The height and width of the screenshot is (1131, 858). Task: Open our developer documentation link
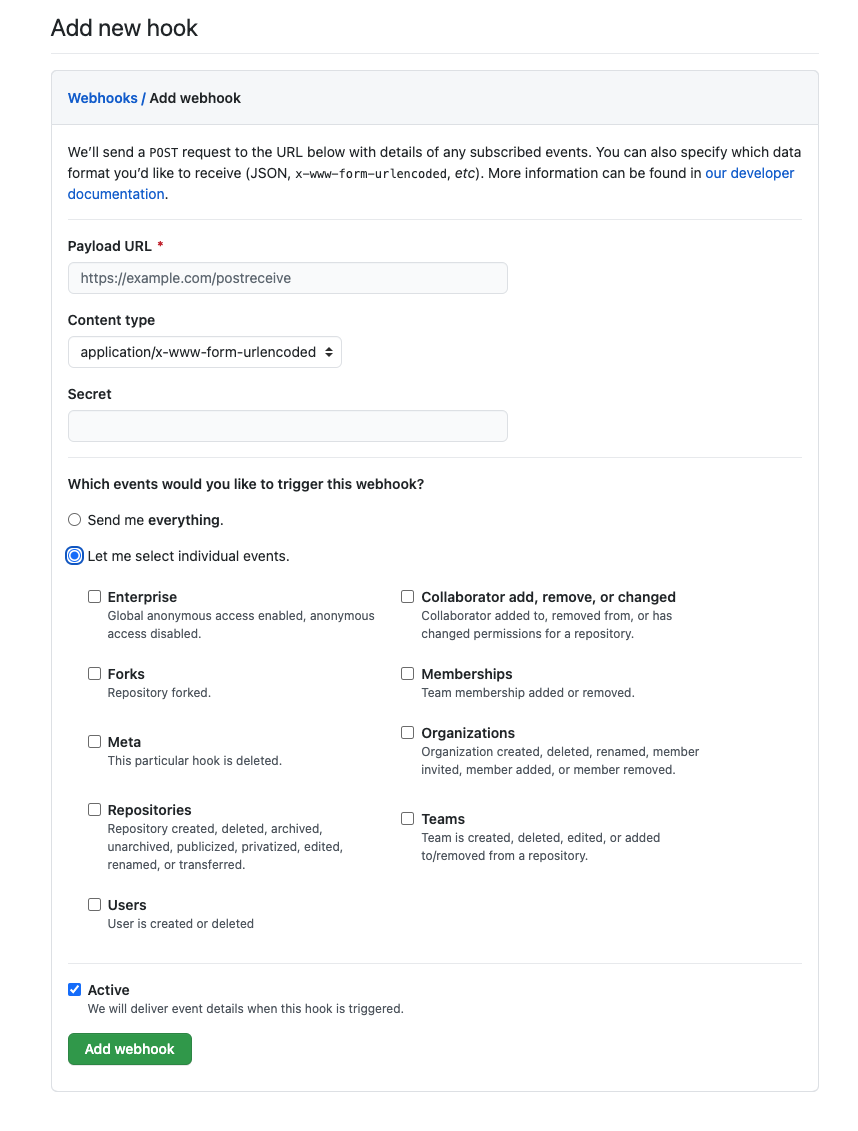pyautogui.click(x=749, y=172)
